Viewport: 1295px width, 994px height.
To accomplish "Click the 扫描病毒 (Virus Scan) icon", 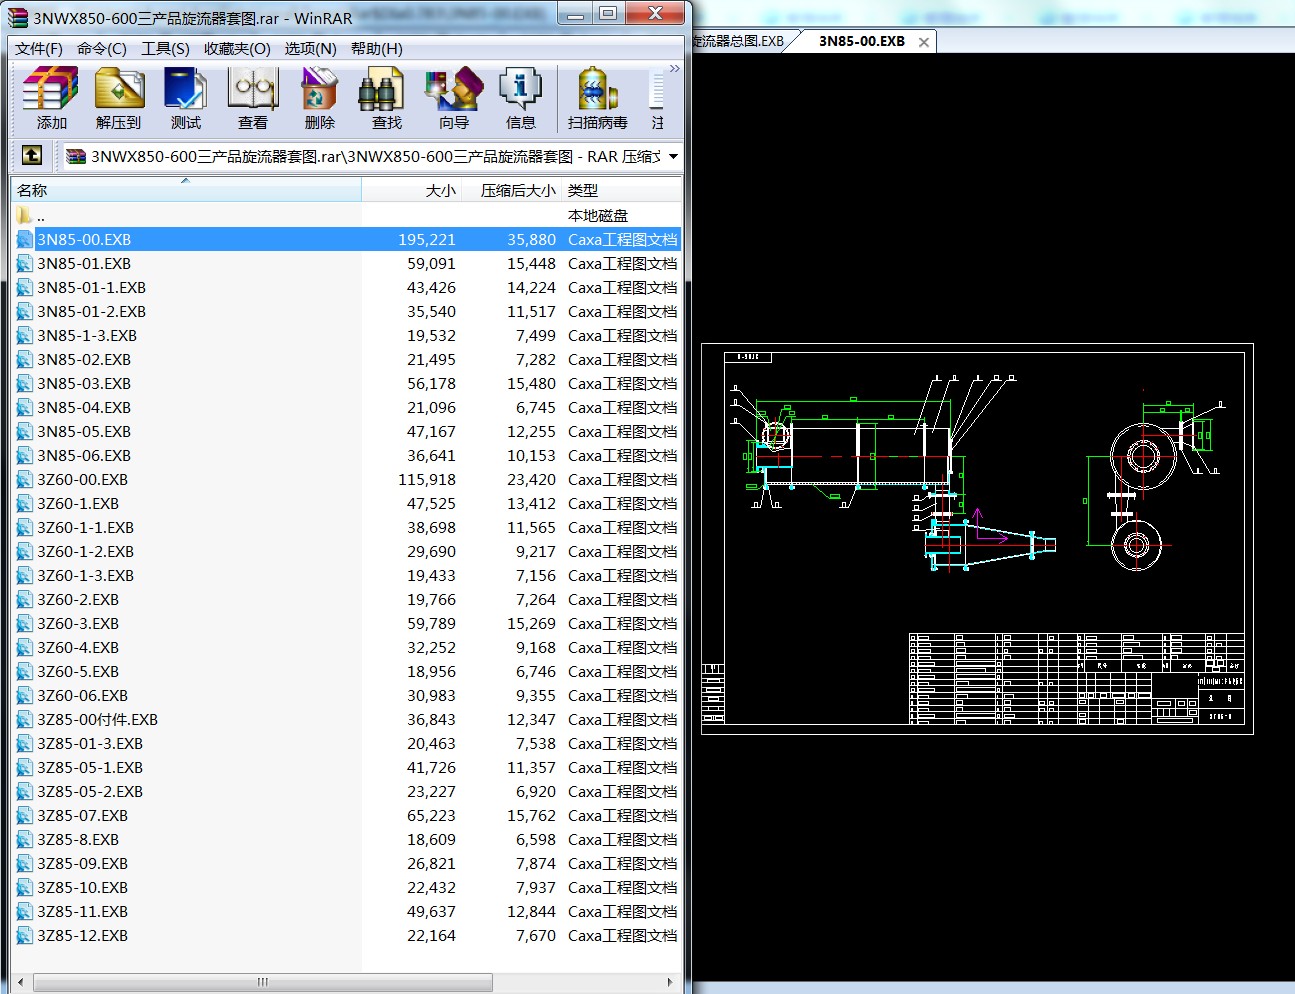I will [x=598, y=98].
